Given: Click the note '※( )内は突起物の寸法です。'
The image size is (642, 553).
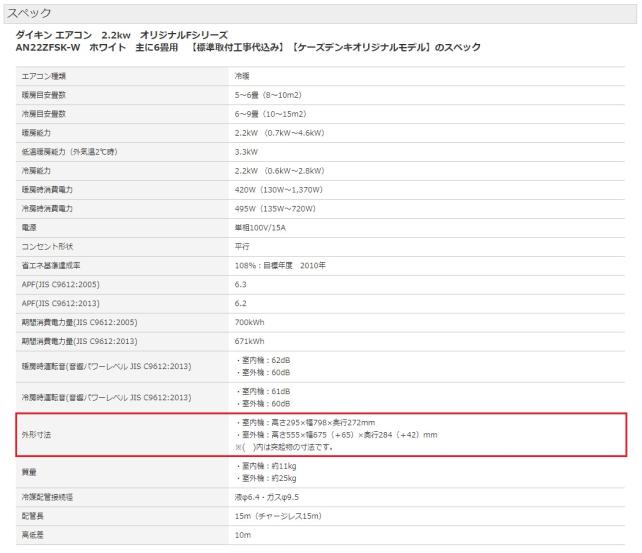Looking at the screenshot, I should pyautogui.click(x=284, y=447).
